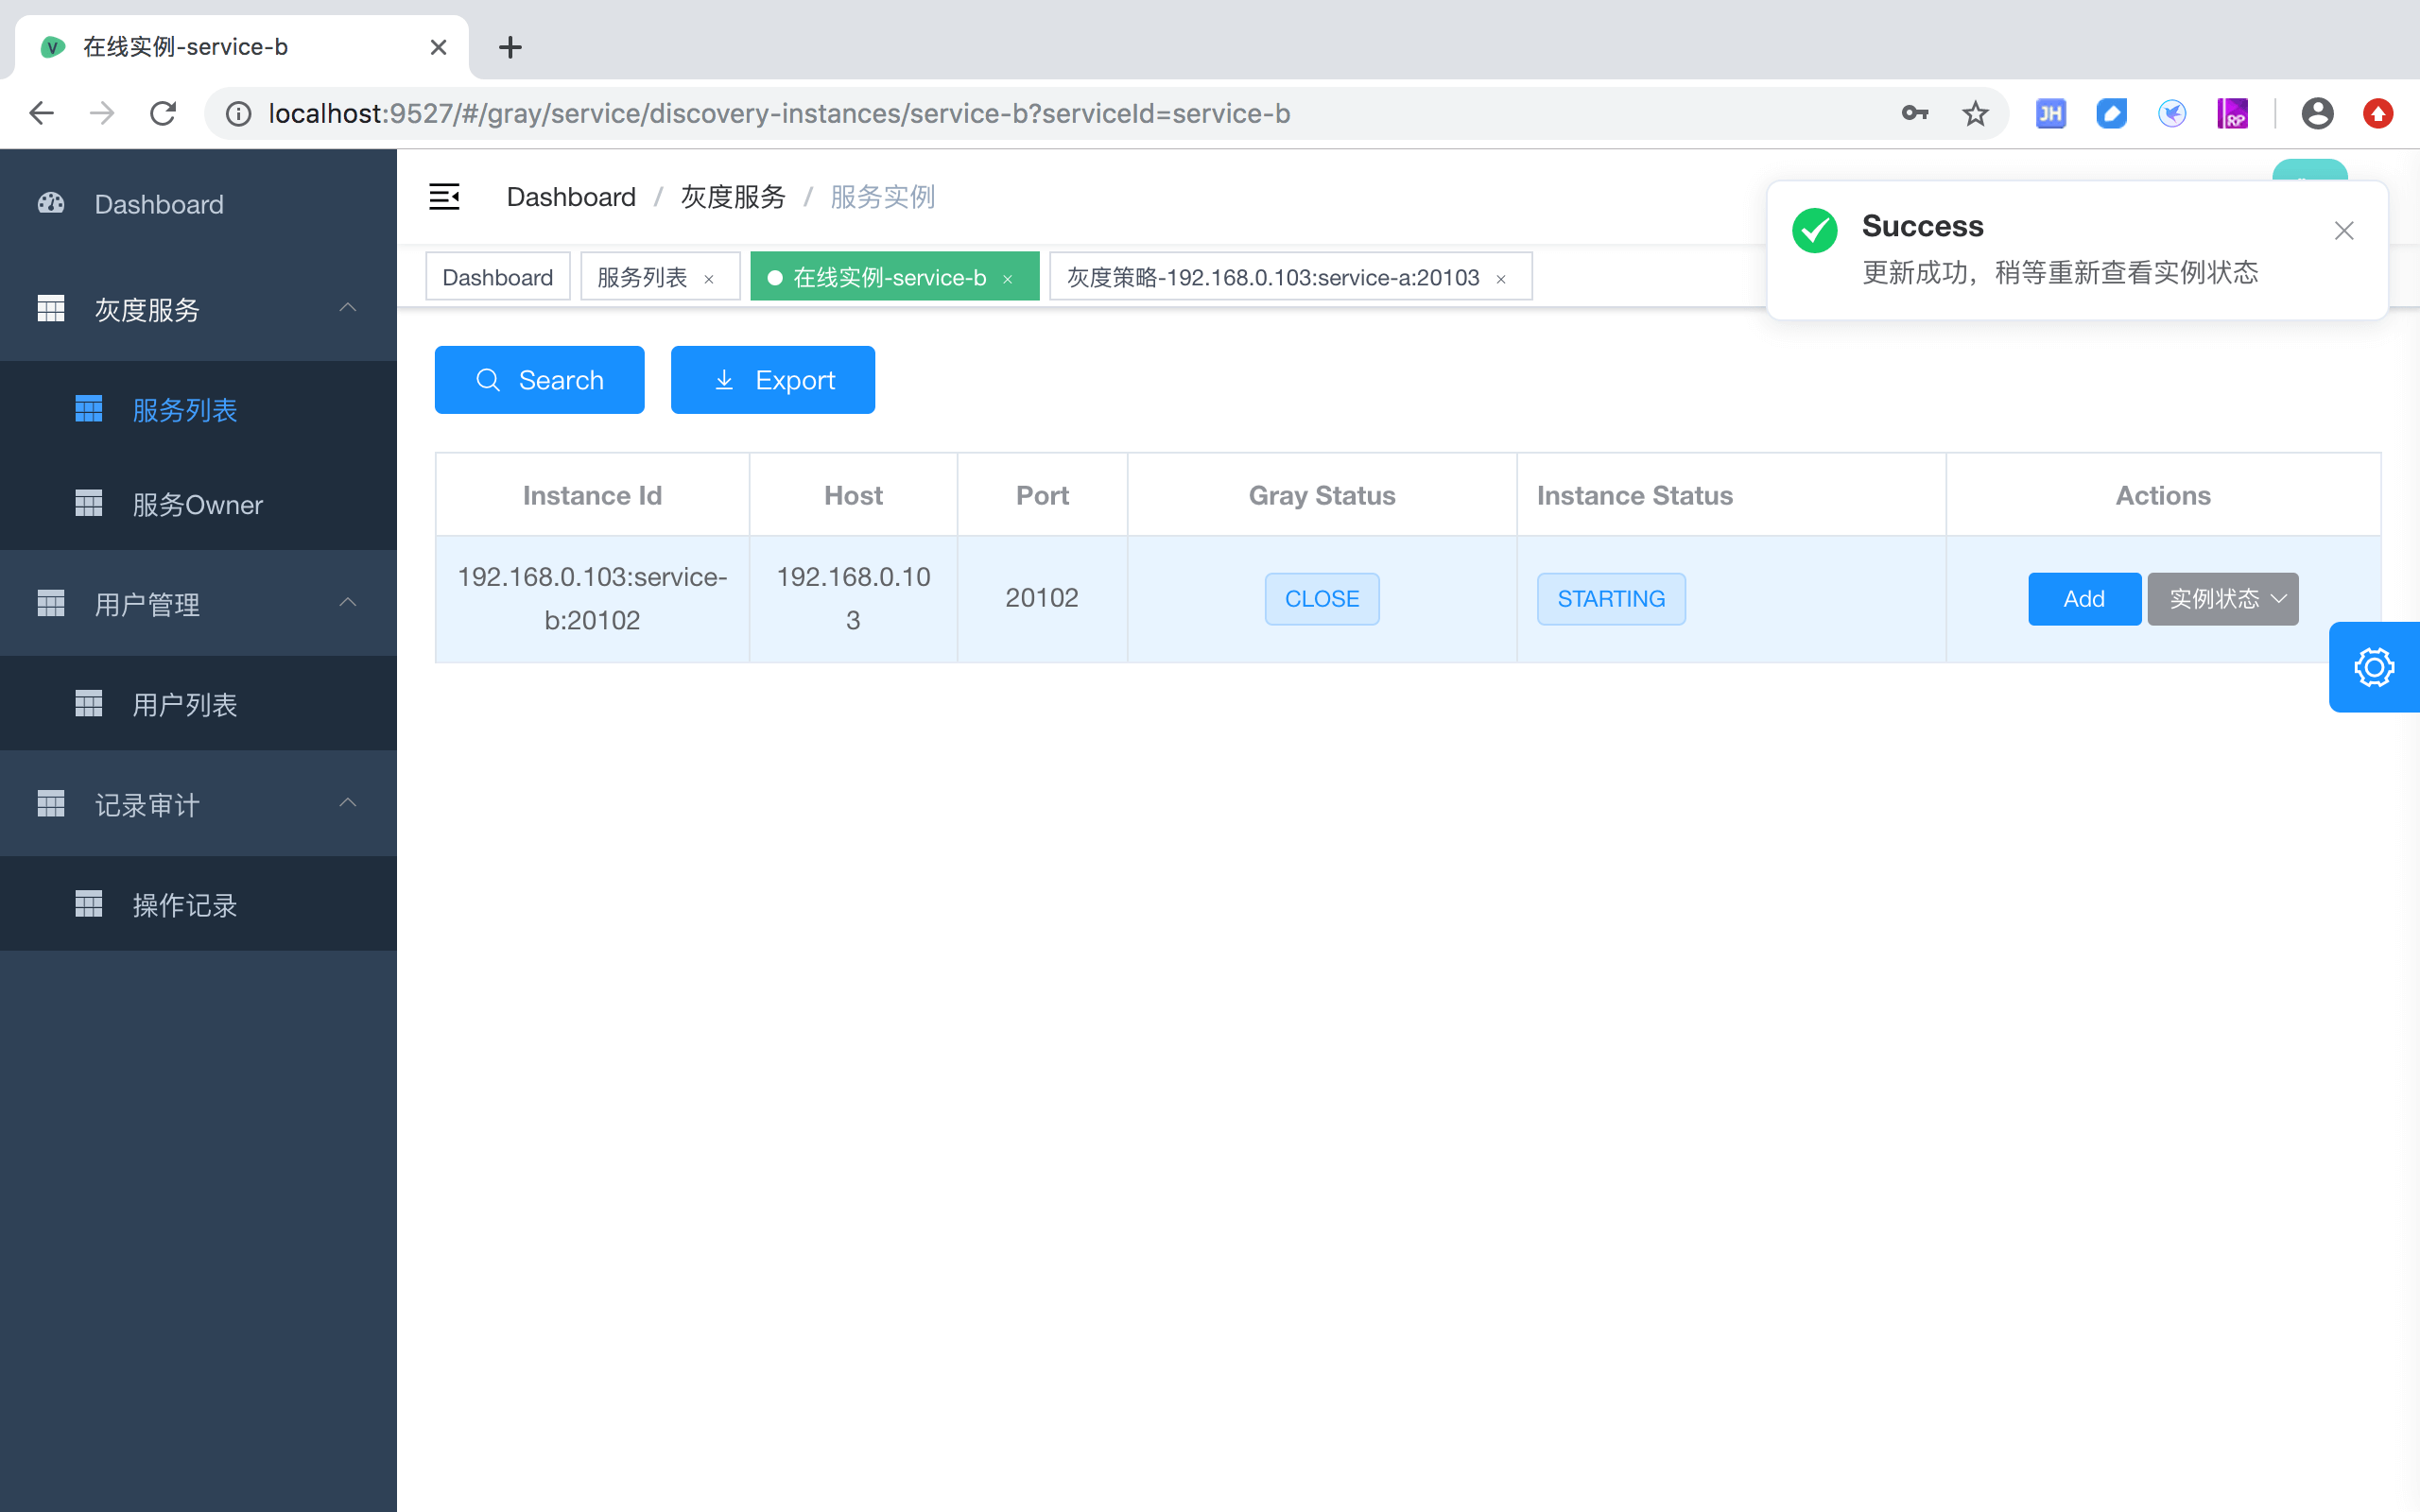Click the CLOSE gray status button

click(1321, 597)
